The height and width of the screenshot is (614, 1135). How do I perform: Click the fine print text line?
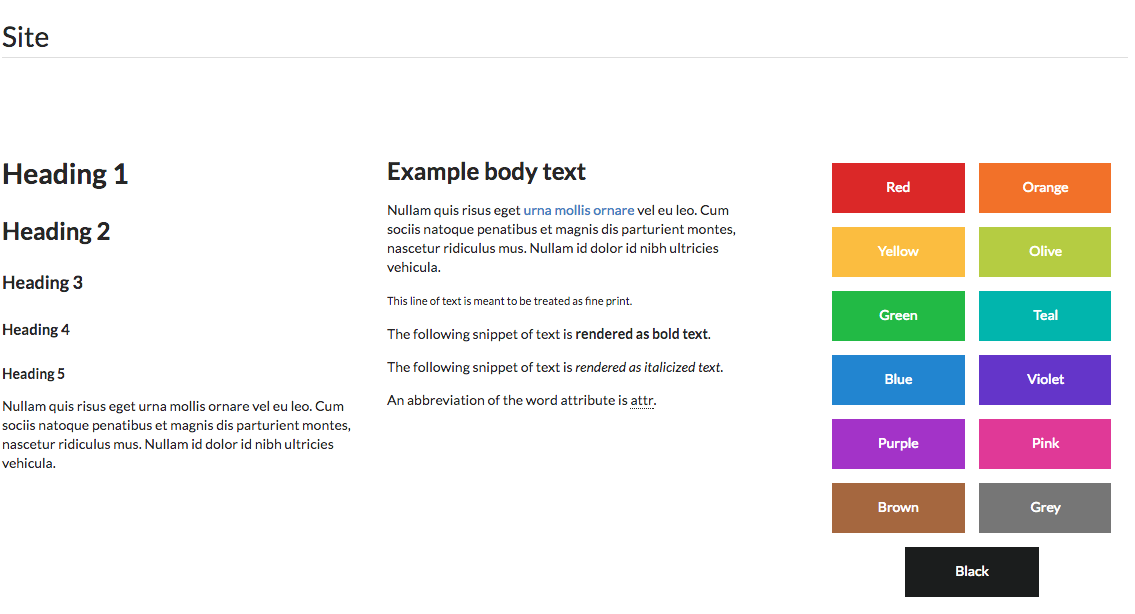509,301
